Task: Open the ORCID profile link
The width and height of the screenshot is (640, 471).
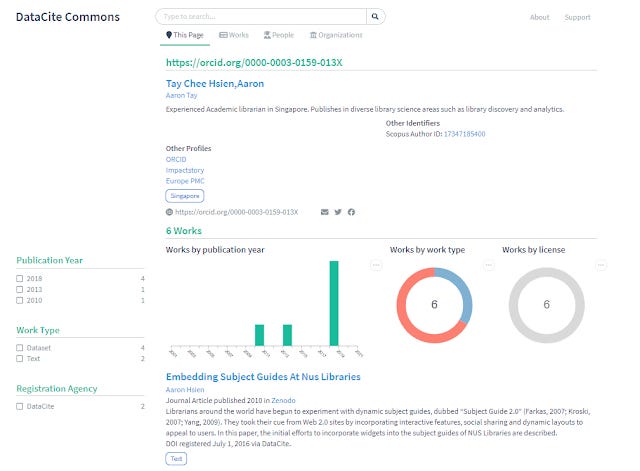Action: tap(176, 159)
